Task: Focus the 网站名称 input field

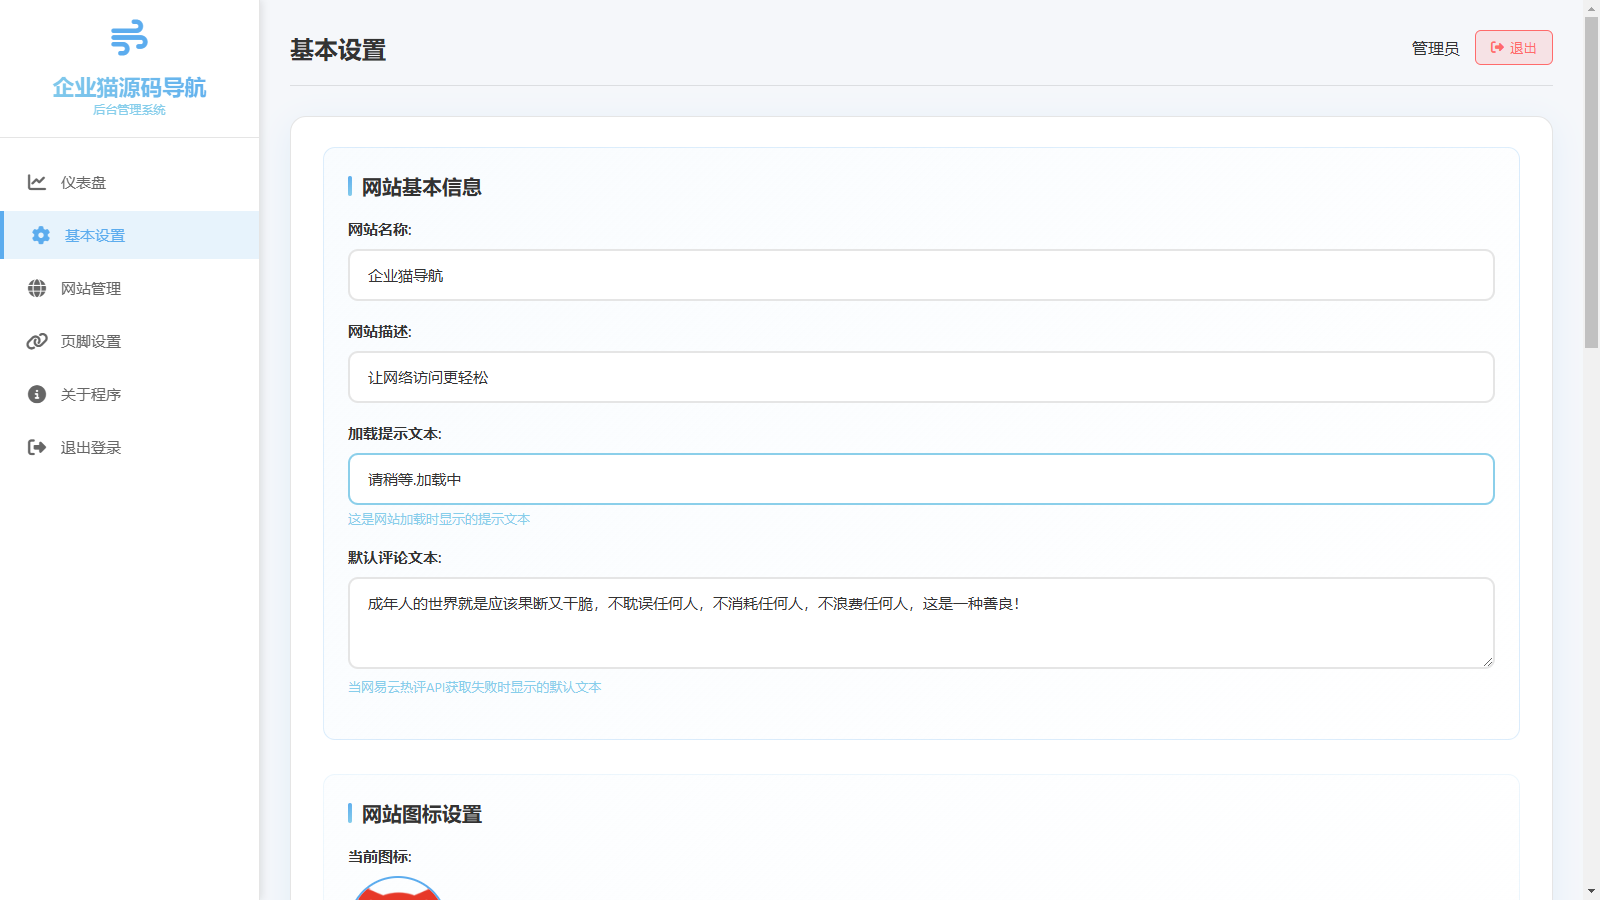Action: click(920, 275)
